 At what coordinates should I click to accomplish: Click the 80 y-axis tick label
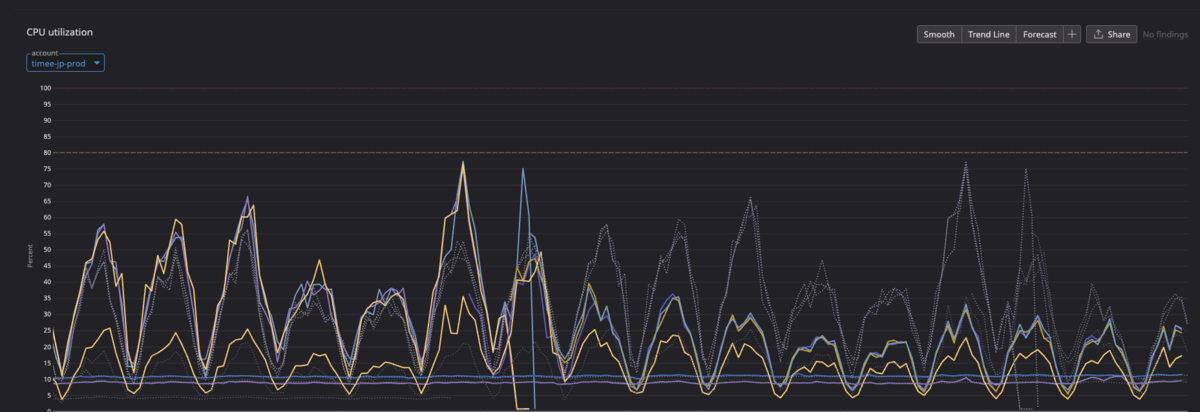(x=46, y=153)
